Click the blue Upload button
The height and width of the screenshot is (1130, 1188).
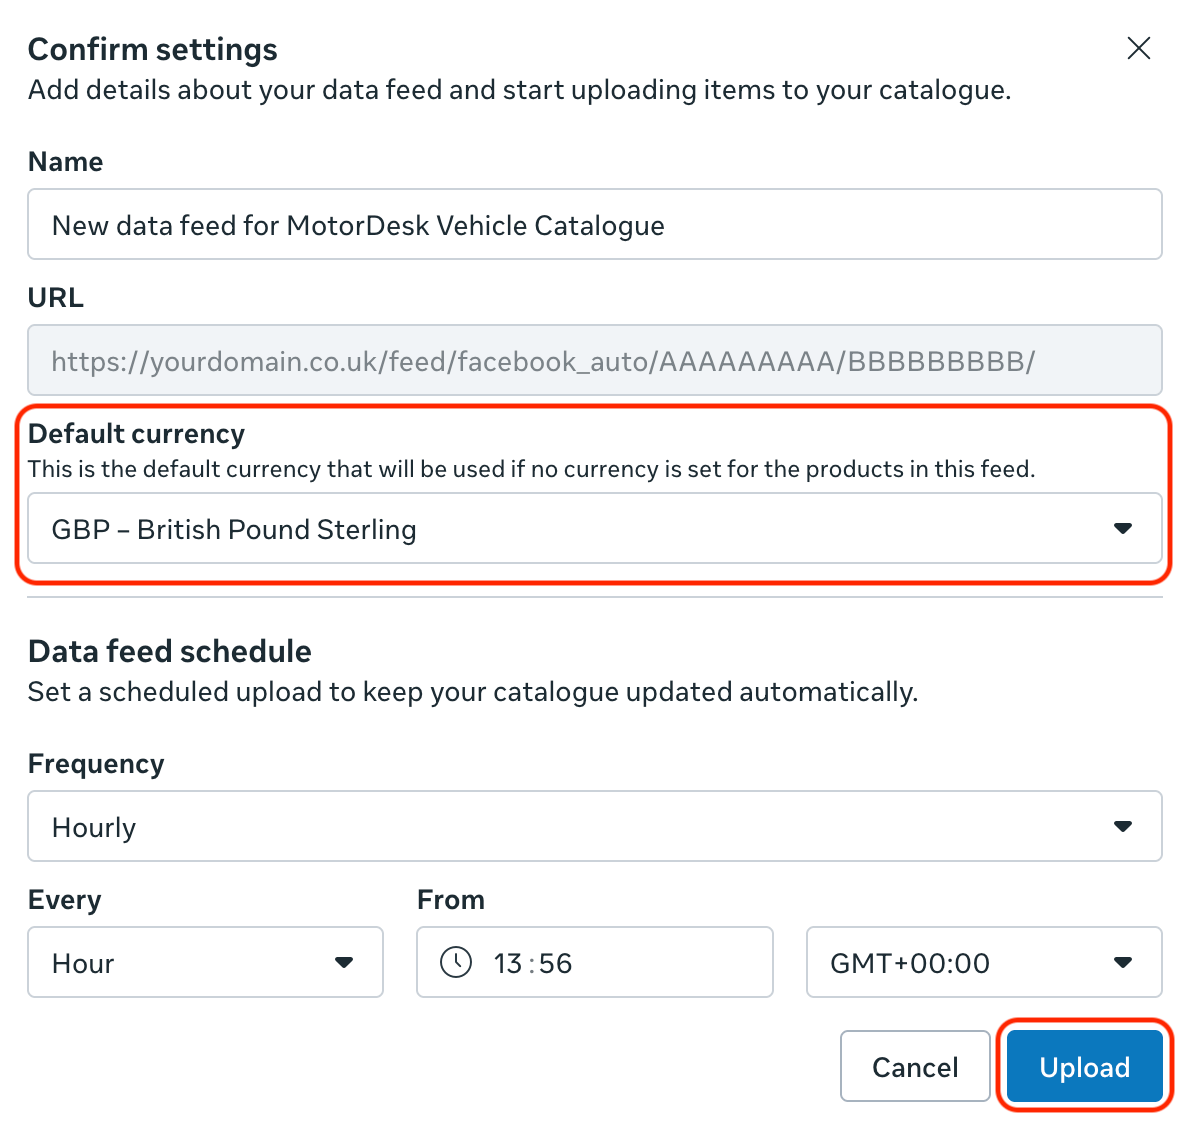pyautogui.click(x=1084, y=1067)
